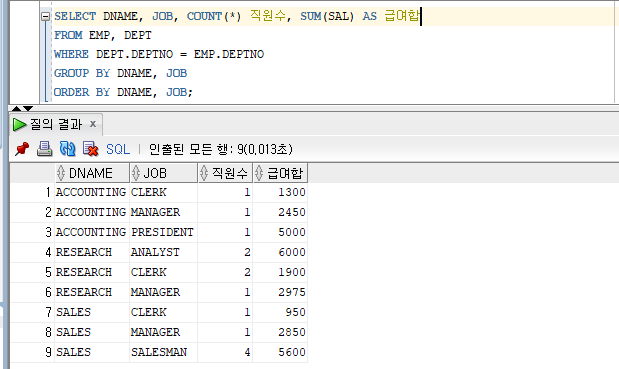
Task: Click the sort icon in the DNAME header
Action: 61,173
